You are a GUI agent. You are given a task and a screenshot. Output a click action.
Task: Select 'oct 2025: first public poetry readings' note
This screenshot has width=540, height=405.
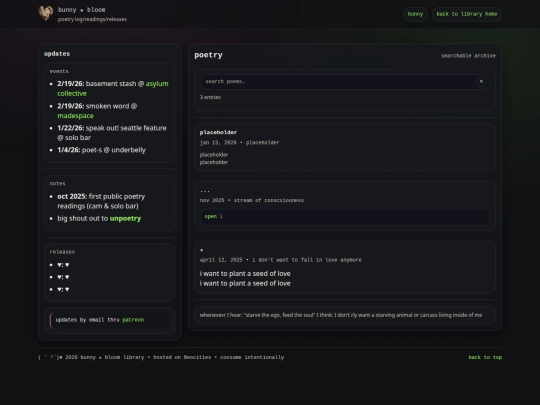click(101, 201)
